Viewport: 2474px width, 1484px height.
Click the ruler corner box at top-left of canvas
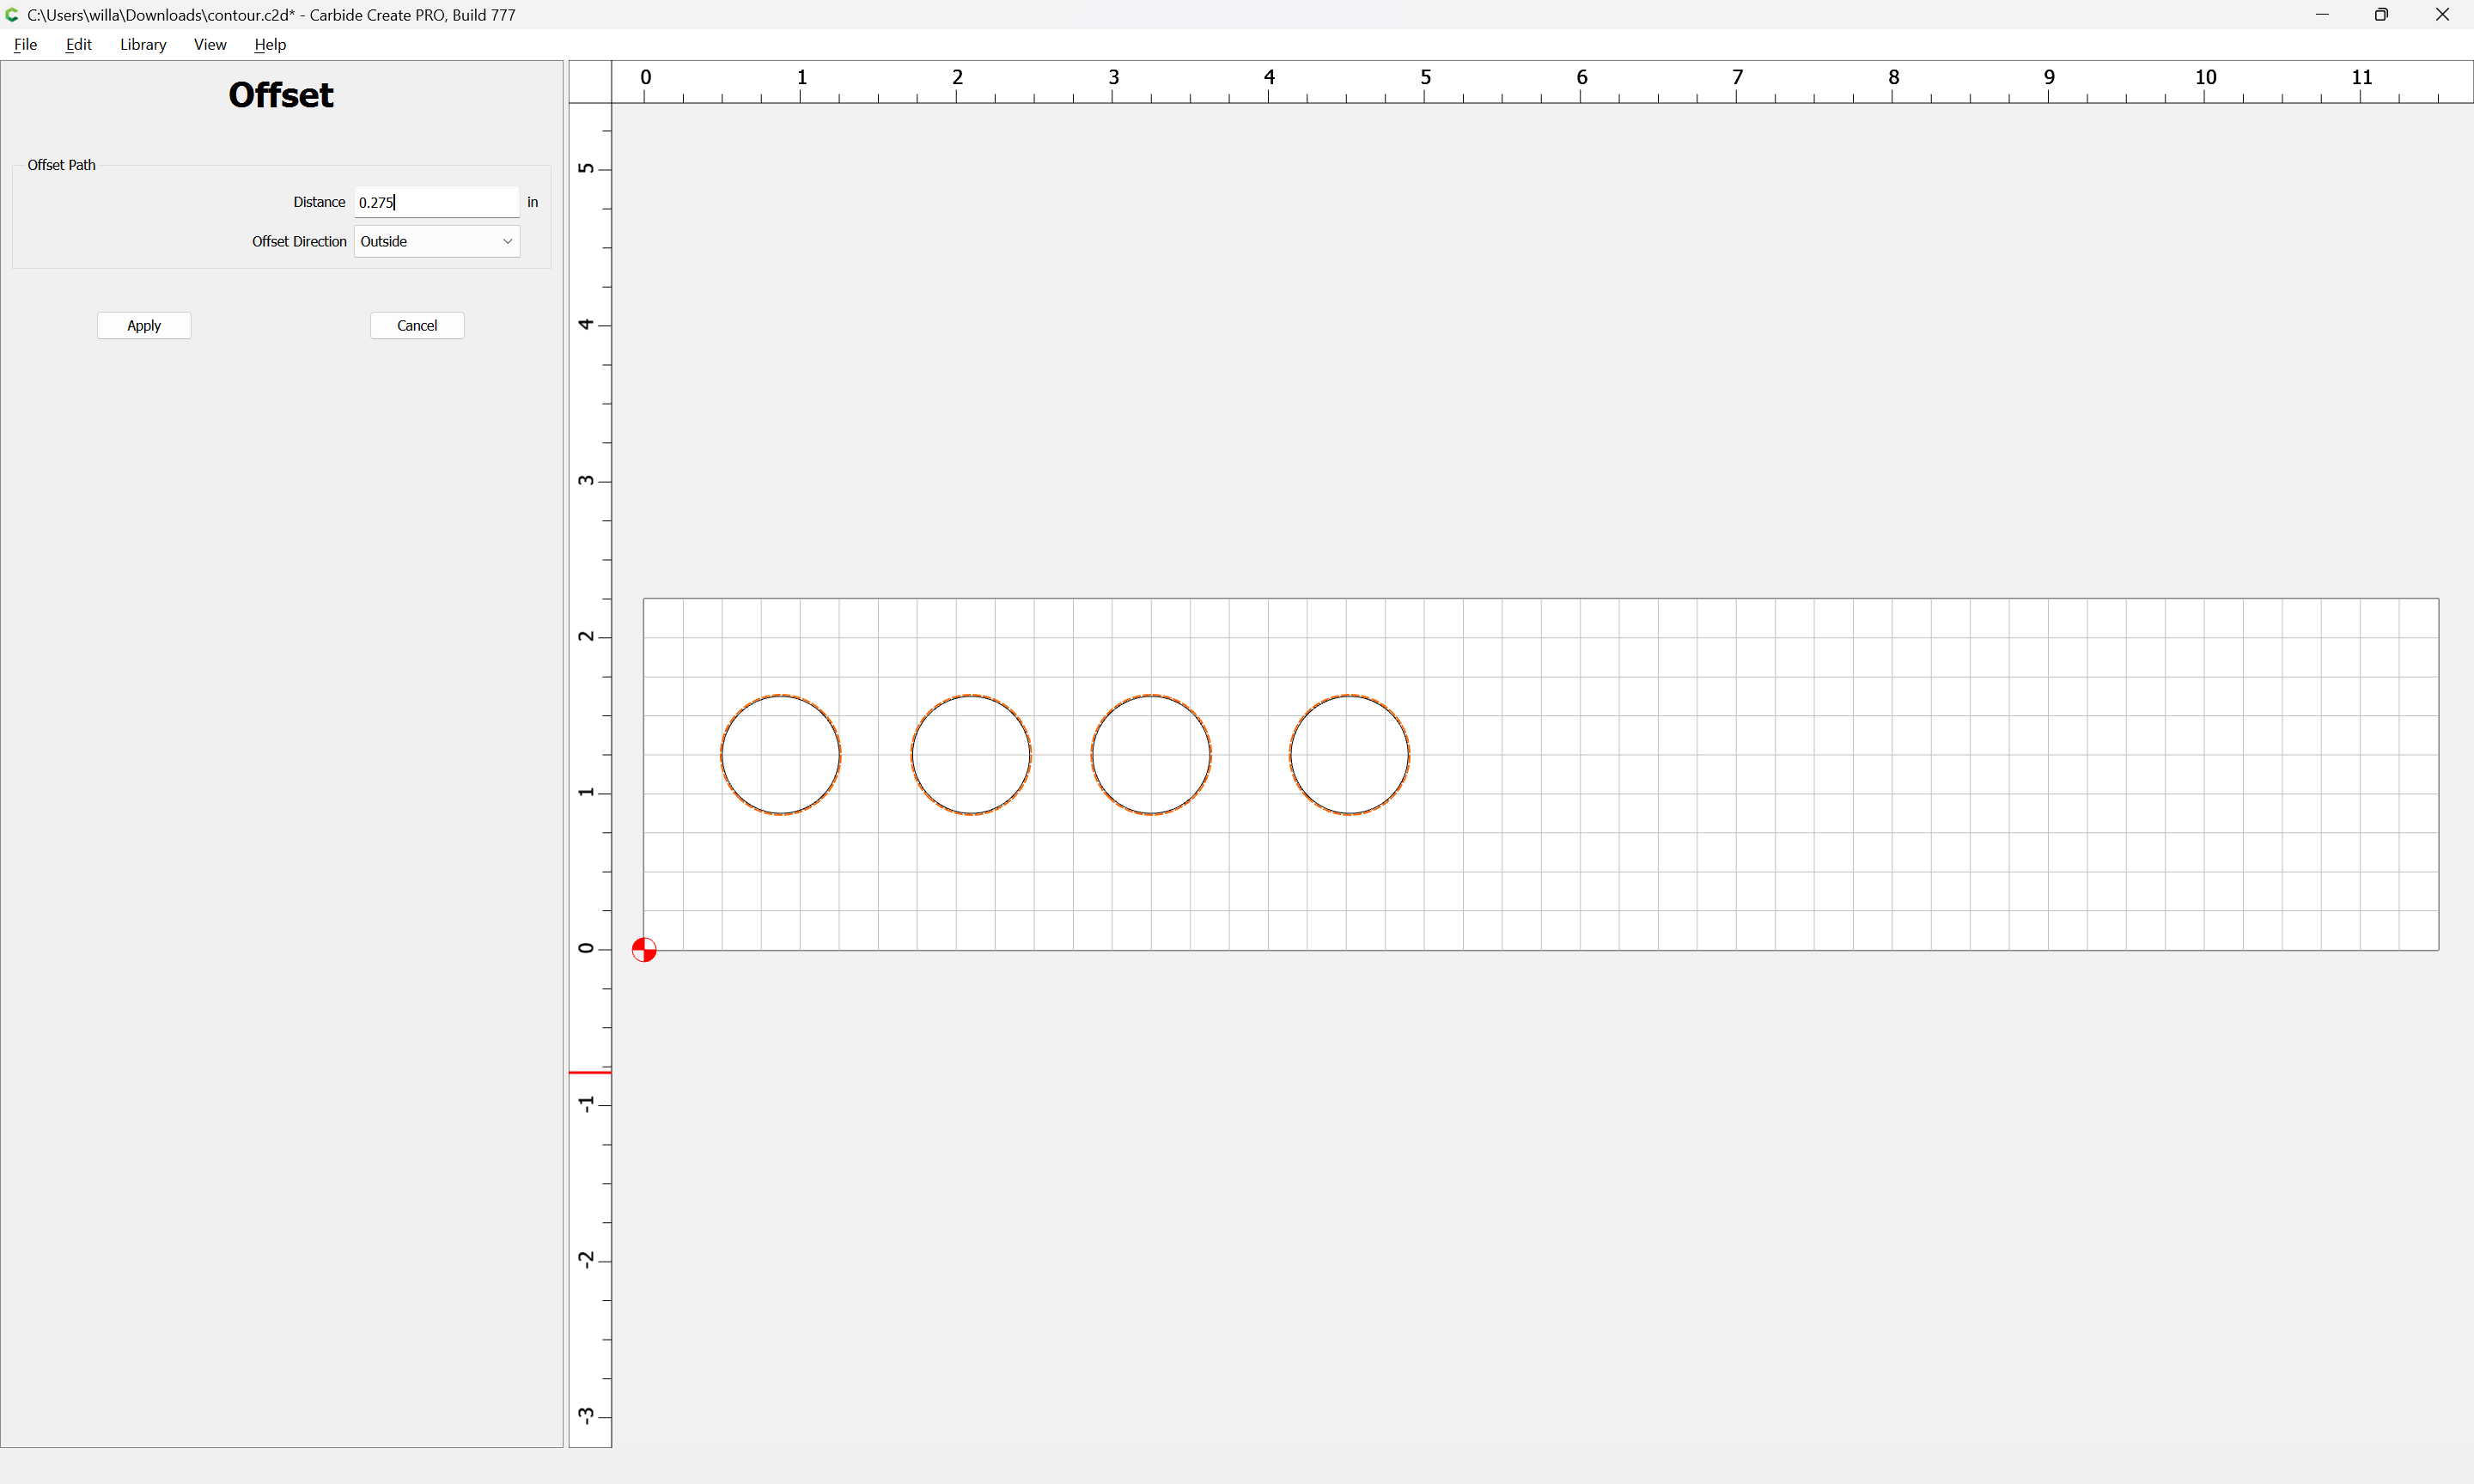click(x=590, y=82)
